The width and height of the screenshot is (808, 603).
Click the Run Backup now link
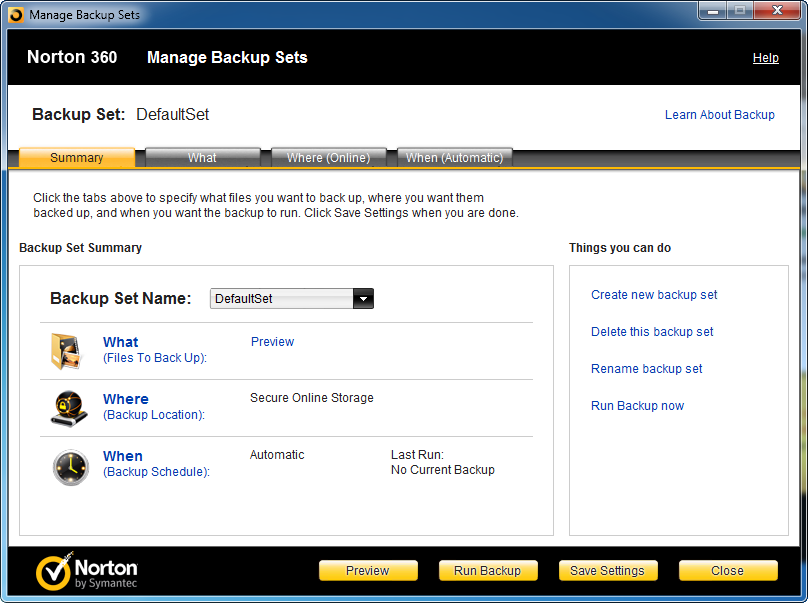pyautogui.click(x=637, y=406)
